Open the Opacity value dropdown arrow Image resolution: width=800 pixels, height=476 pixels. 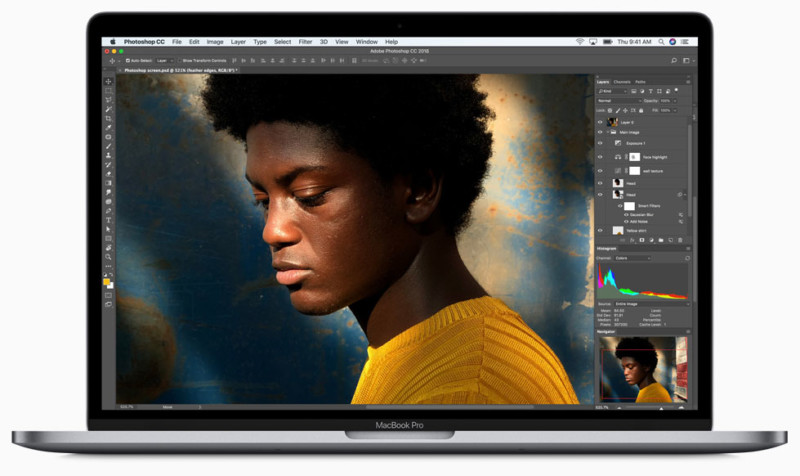tap(675, 101)
